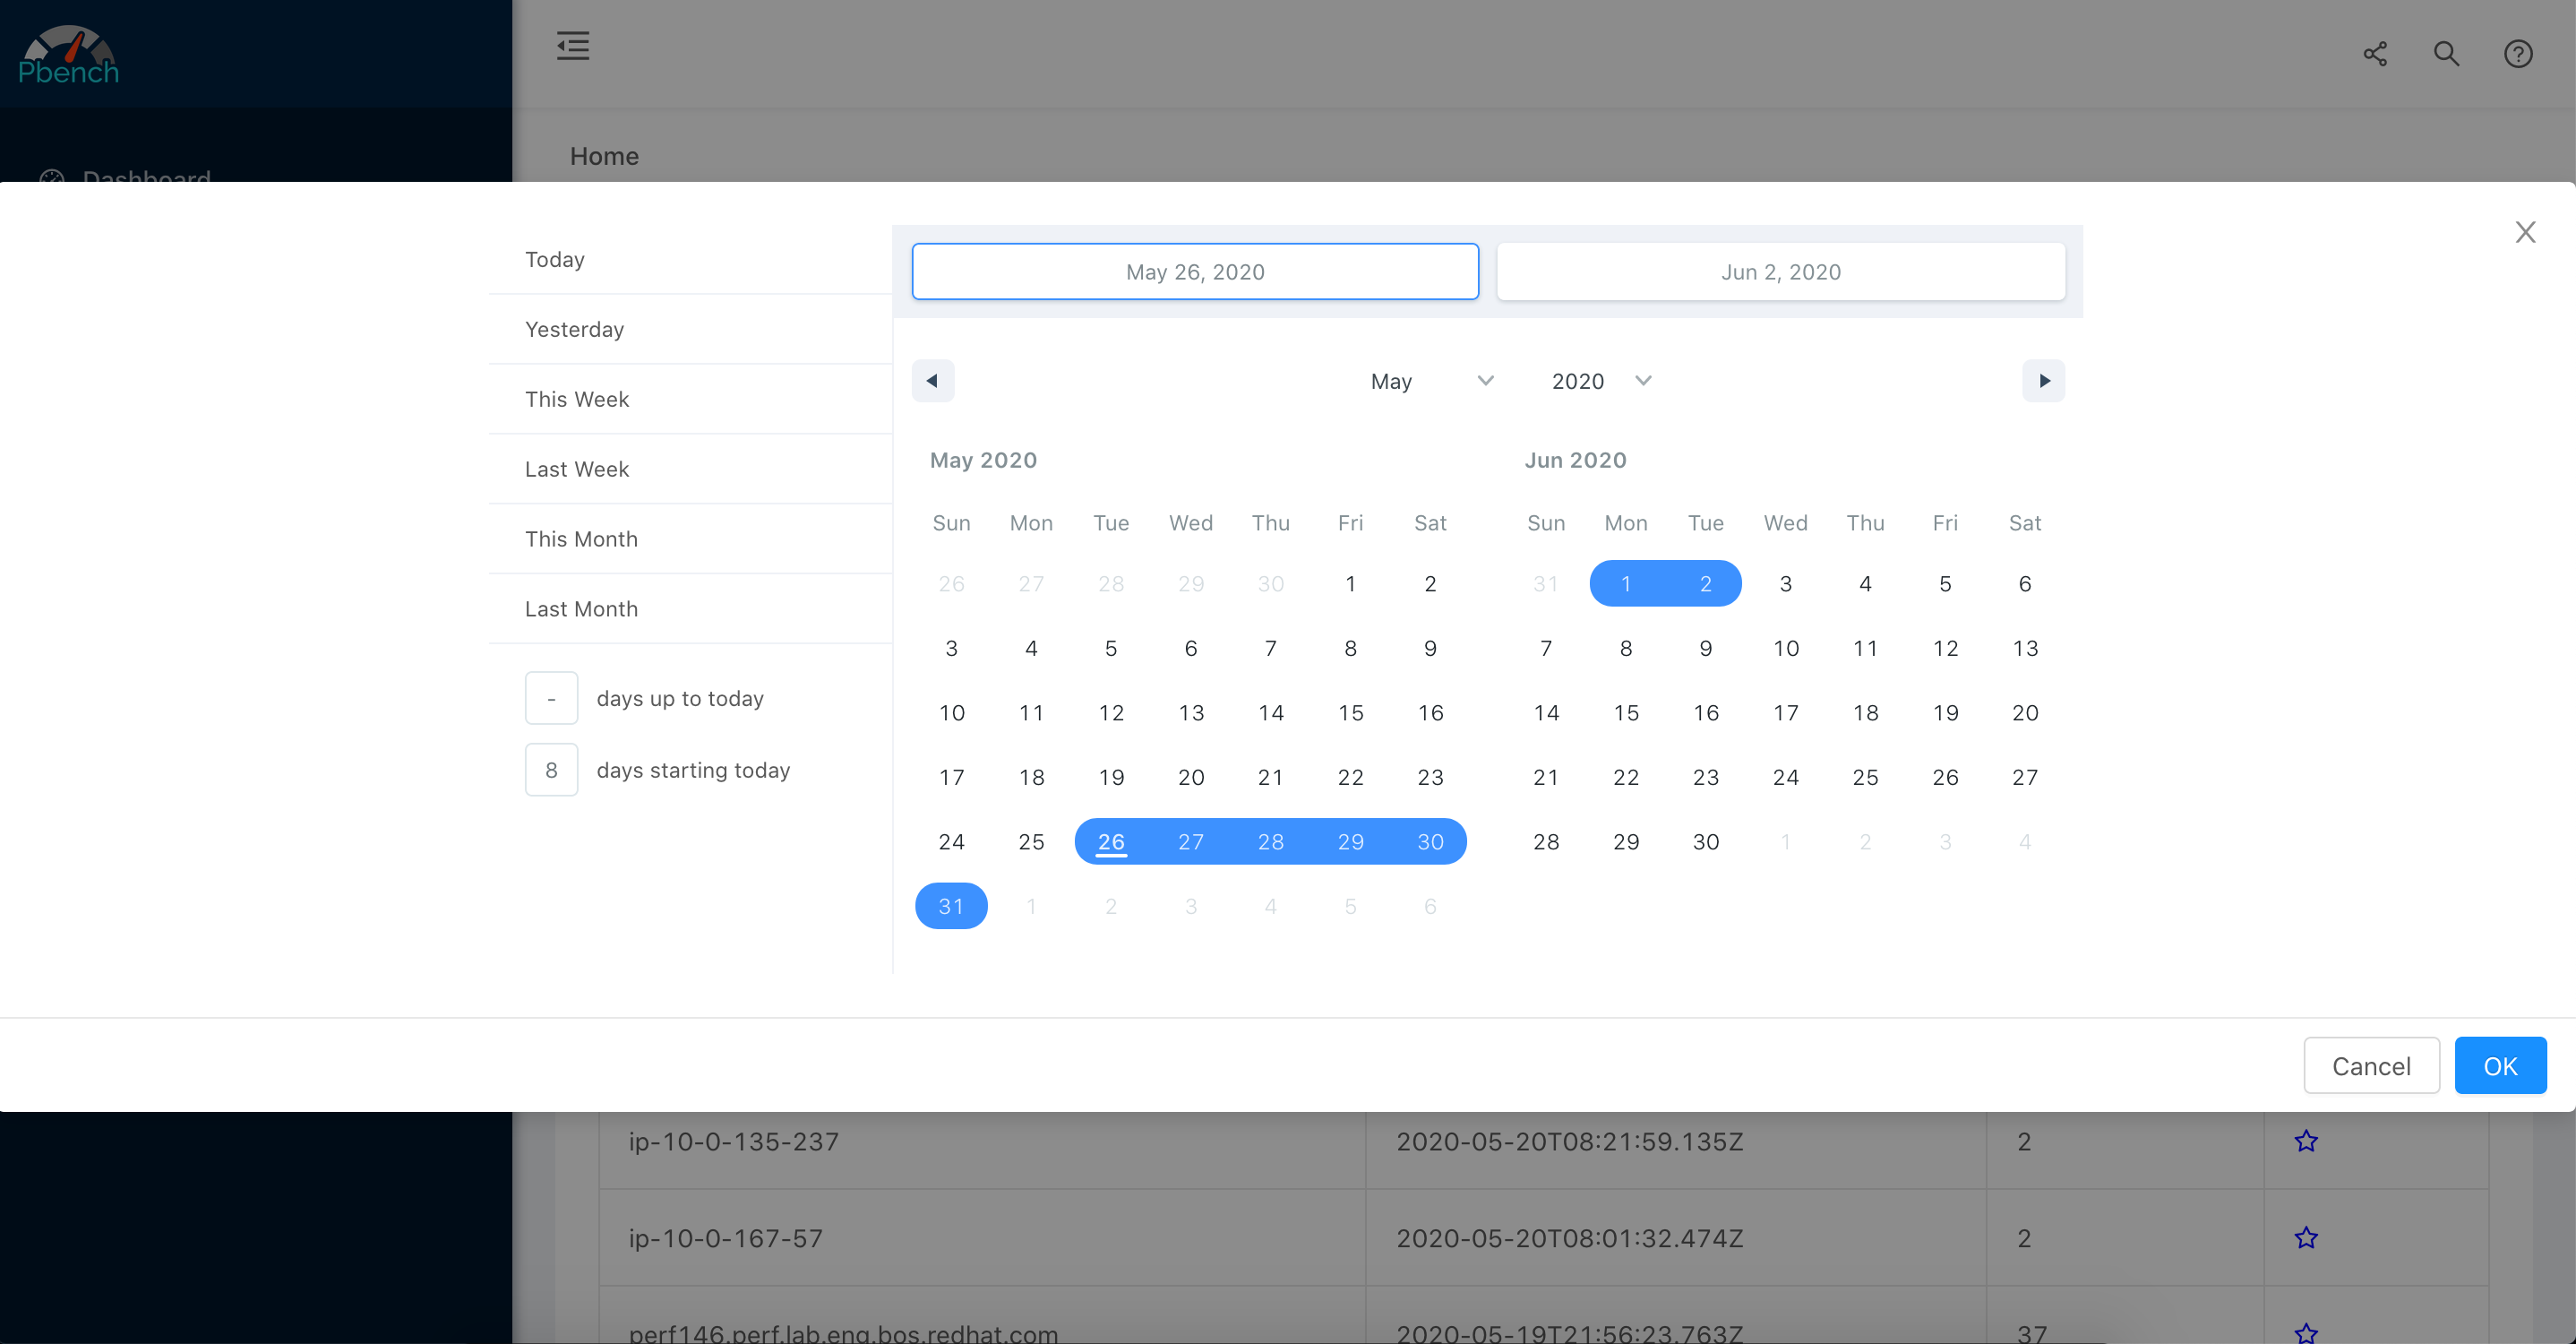Select May 31 in the calendar
This screenshot has width=2576, height=1344.
(x=951, y=906)
